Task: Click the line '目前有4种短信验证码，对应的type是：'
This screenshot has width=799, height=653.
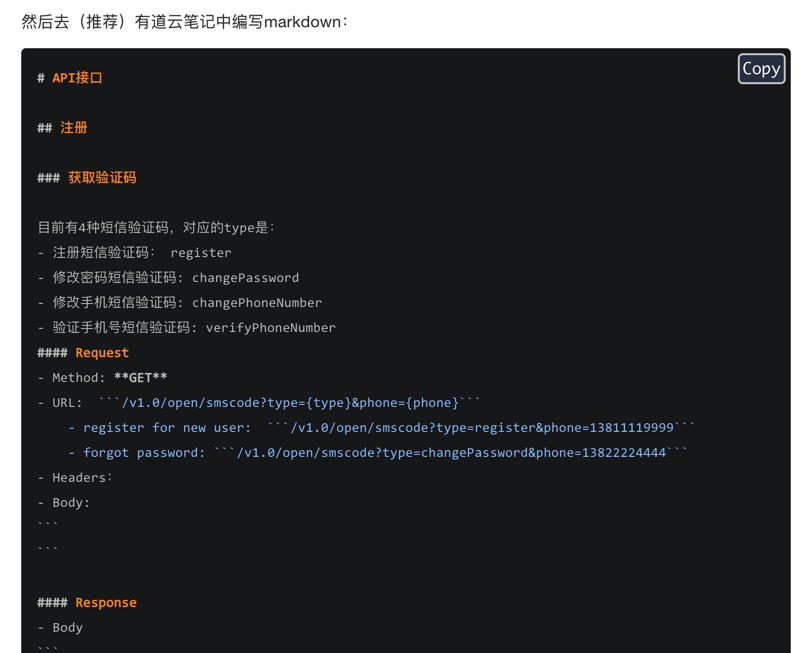Action: pyautogui.click(x=156, y=227)
